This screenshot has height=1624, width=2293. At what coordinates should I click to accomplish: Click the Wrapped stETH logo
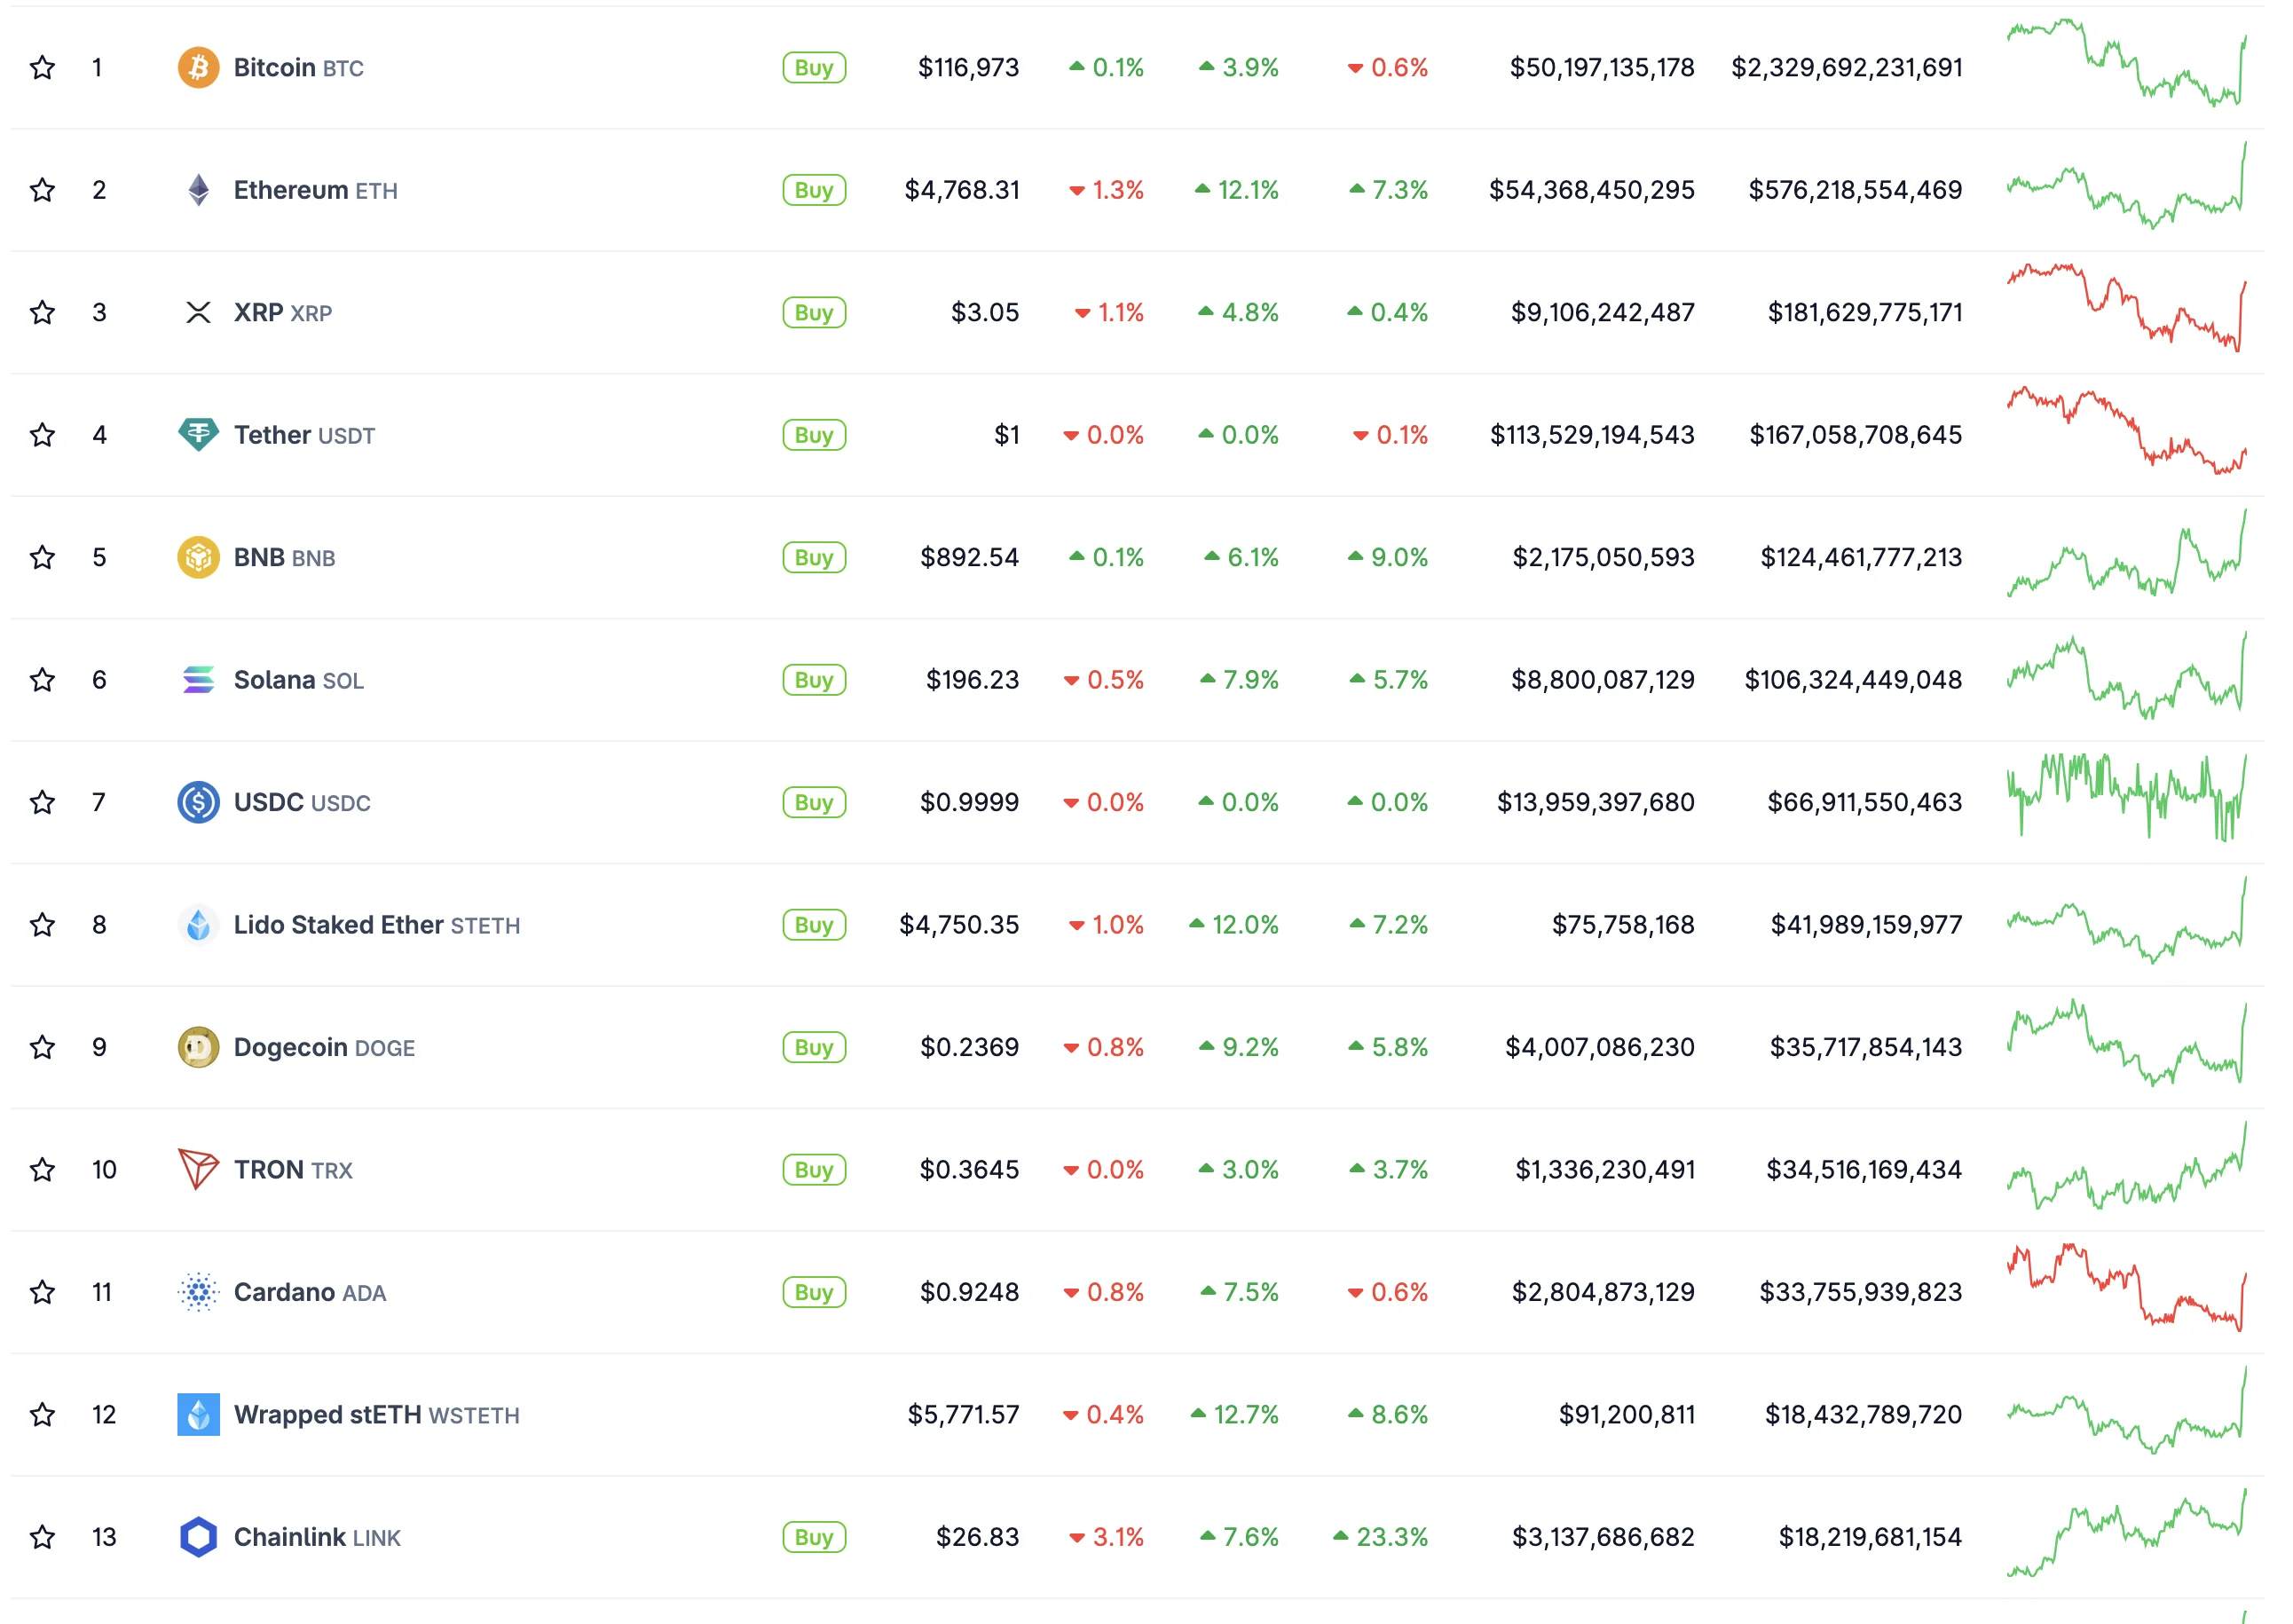pos(199,1415)
